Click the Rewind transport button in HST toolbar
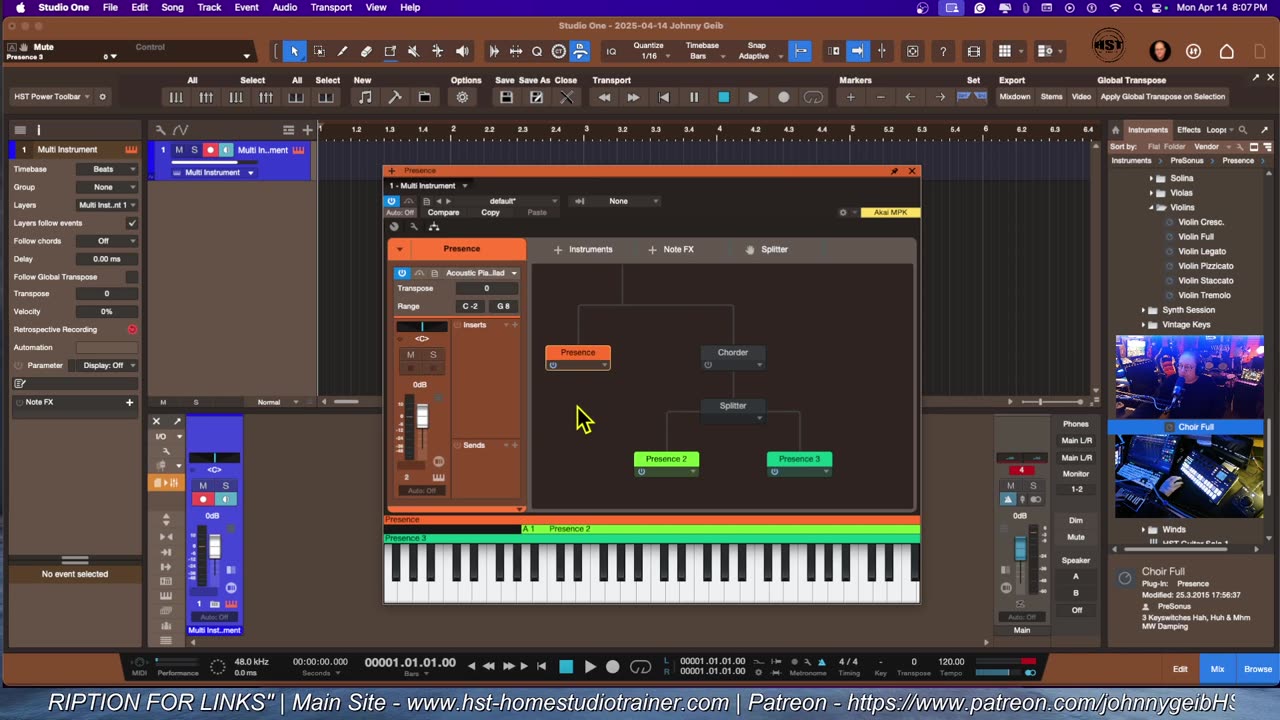The width and height of the screenshot is (1280, 720). 604,97
